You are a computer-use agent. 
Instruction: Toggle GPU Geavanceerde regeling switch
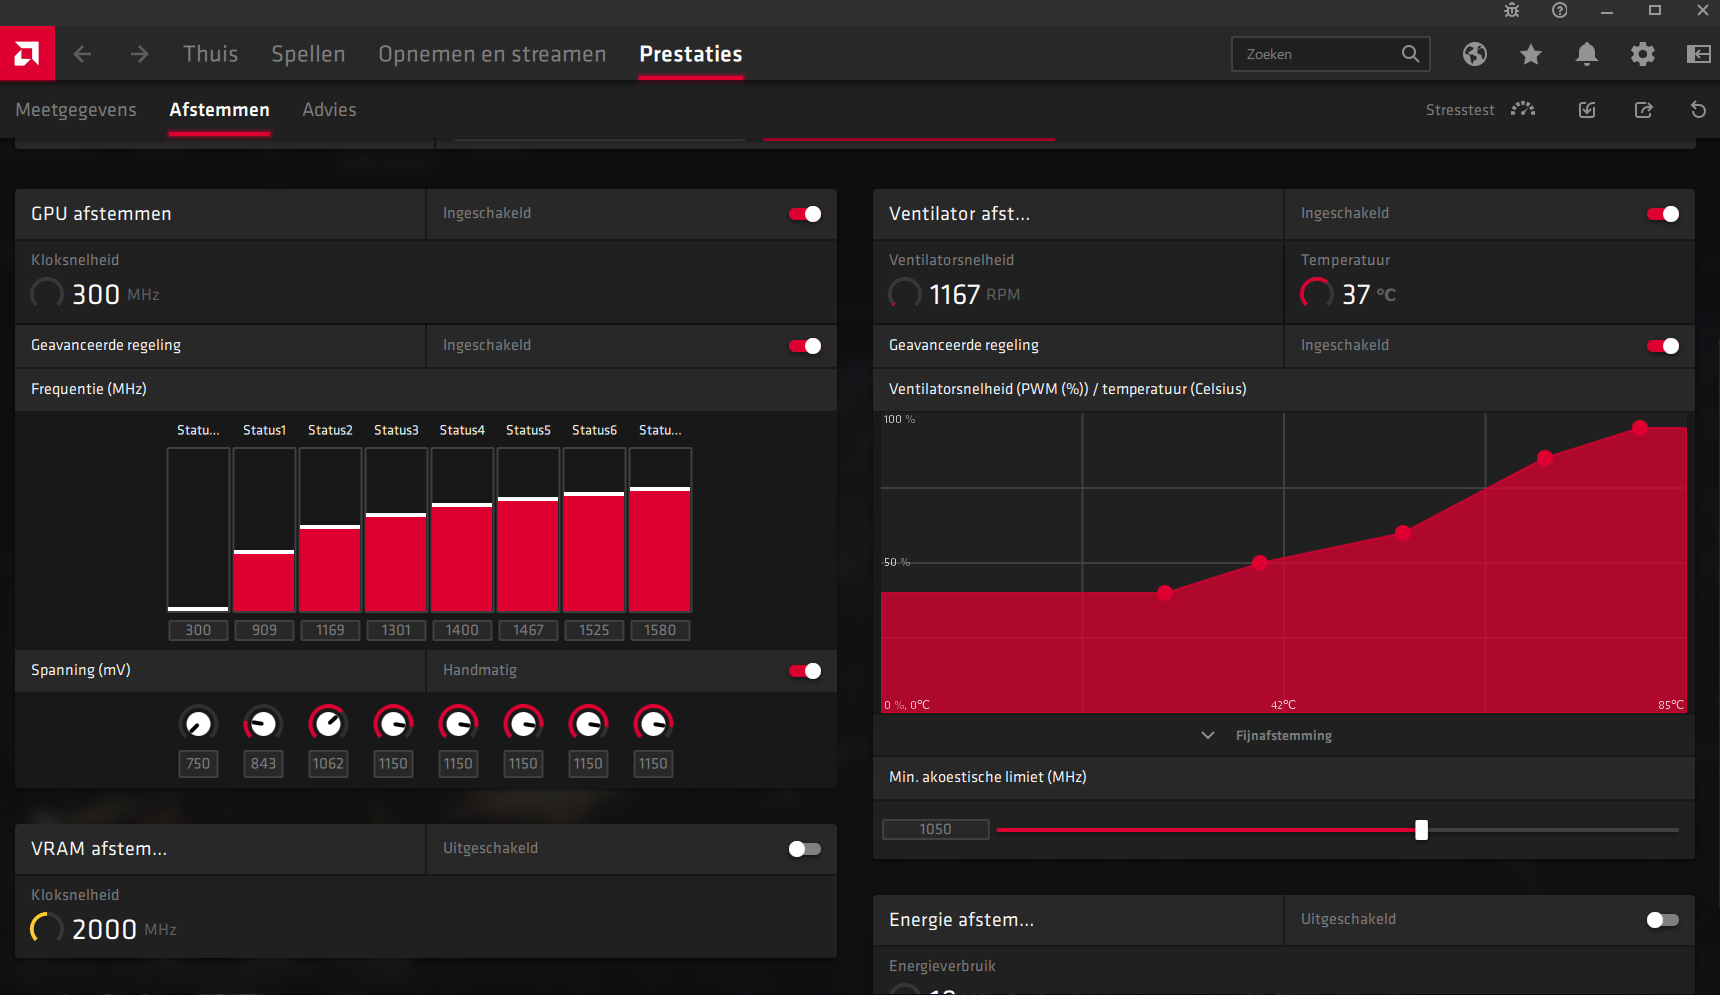pos(805,346)
